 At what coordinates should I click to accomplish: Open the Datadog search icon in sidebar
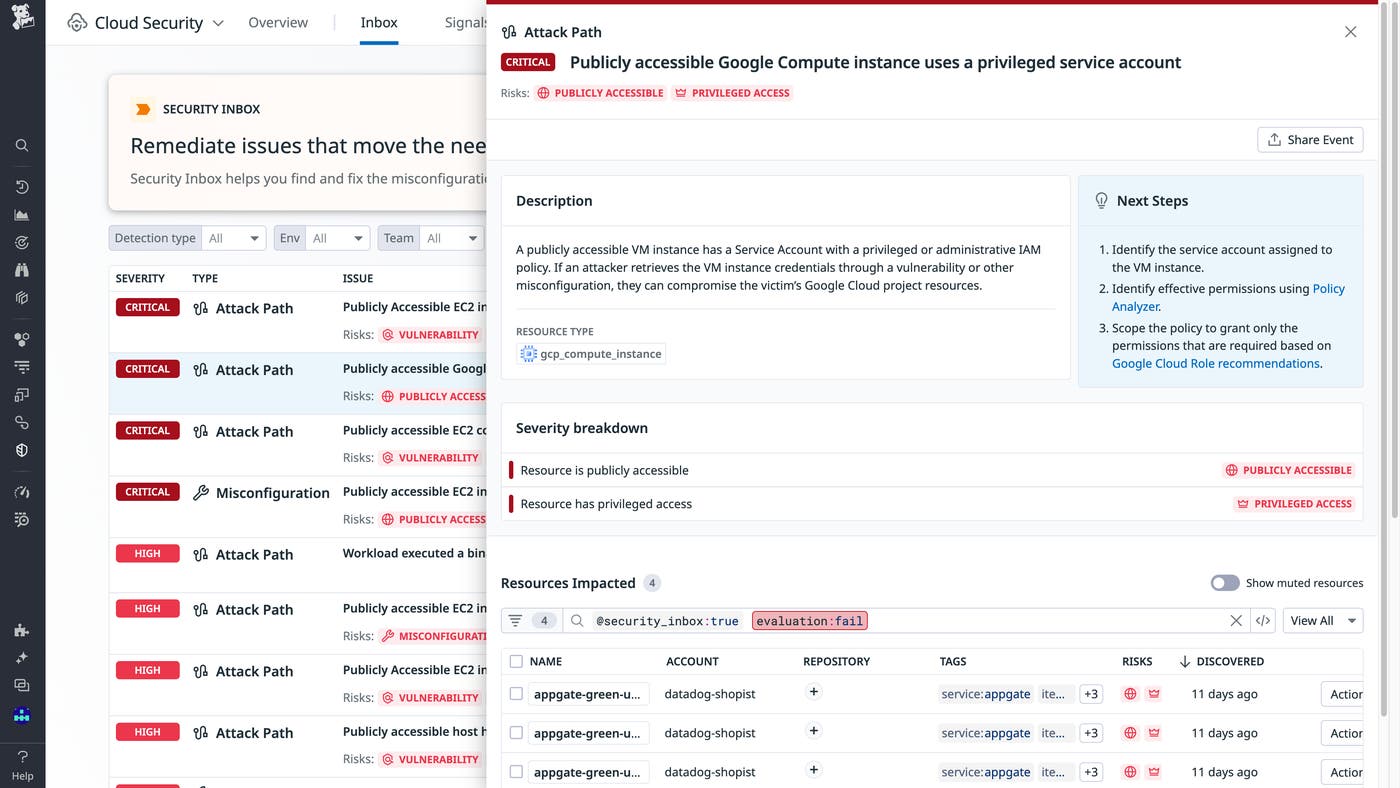tap(21, 144)
